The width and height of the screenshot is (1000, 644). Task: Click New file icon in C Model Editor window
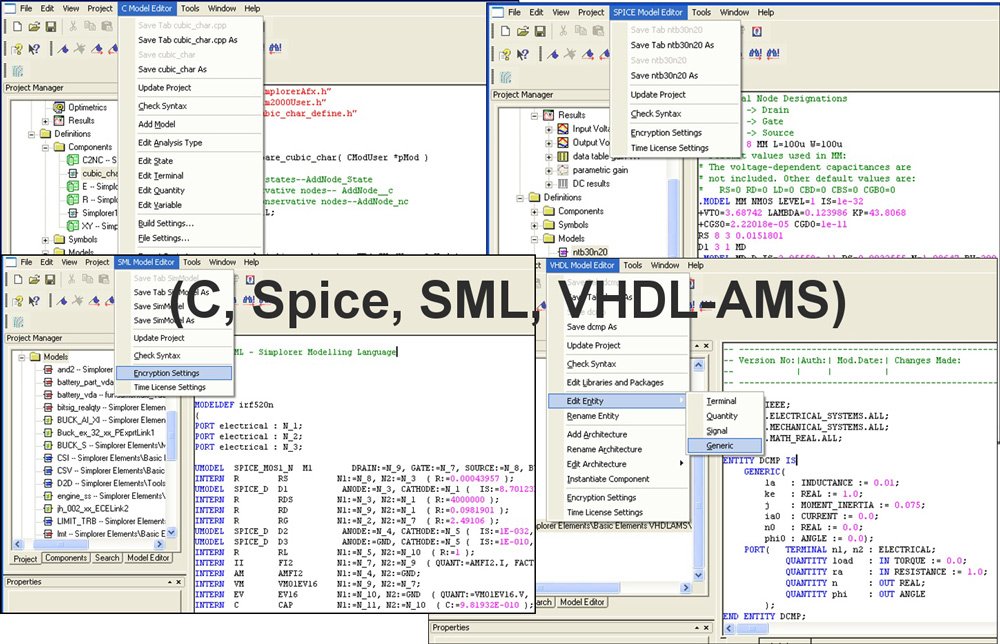(x=17, y=26)
